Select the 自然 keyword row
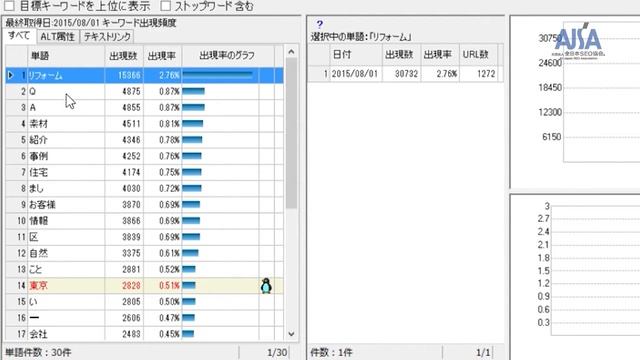 click(x=144, y=253)
